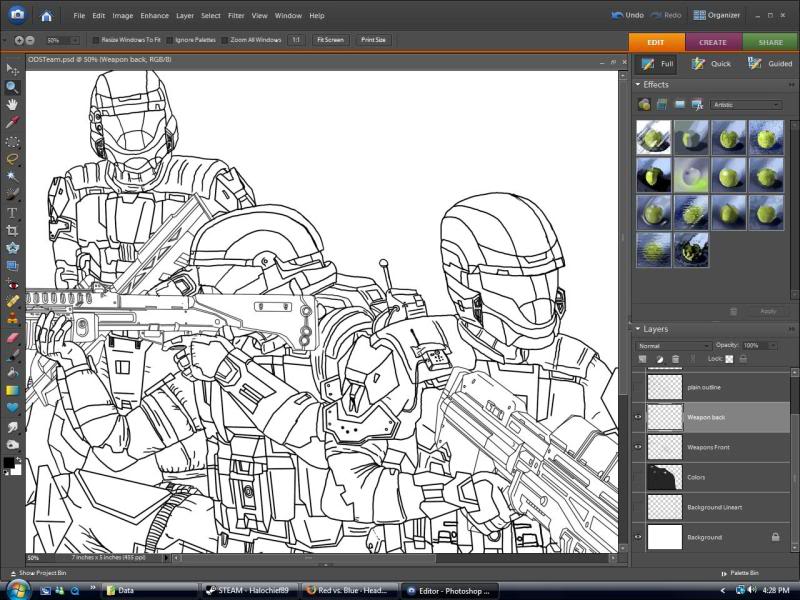
Task: Enable Zoom All Windows checkbox
Action: [224, 40]
